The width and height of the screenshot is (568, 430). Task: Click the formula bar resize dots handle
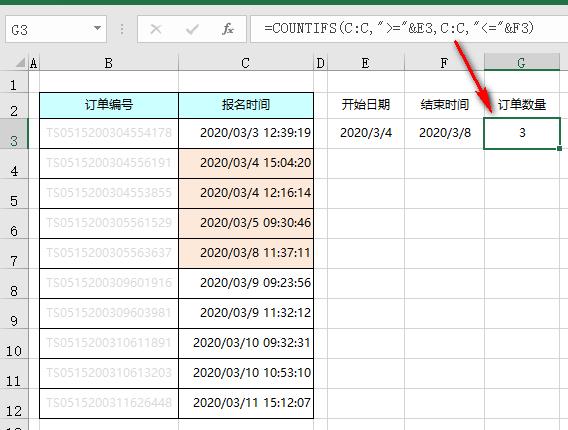pos(122,29)
